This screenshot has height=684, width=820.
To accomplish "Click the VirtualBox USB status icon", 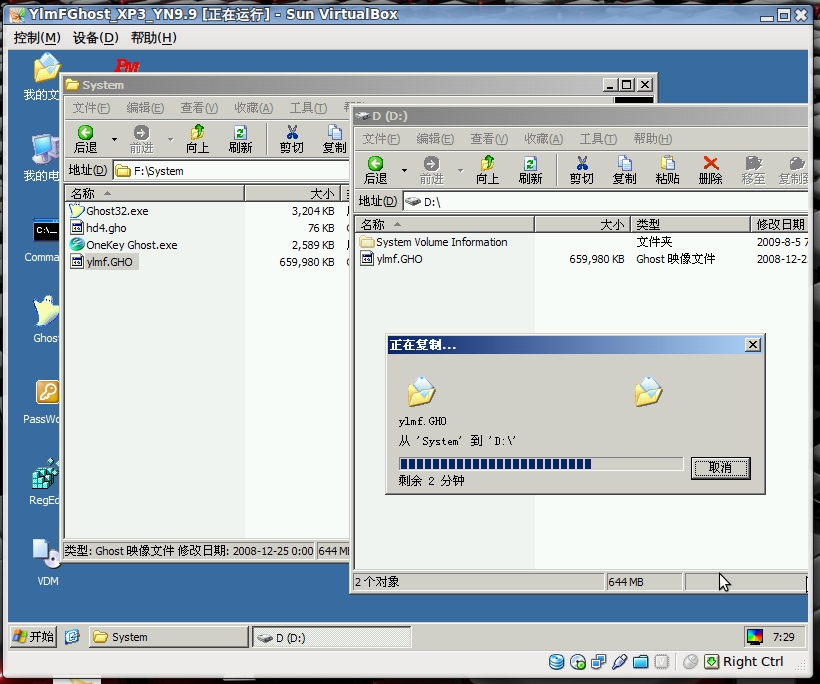I will click(x=620, y=662).
